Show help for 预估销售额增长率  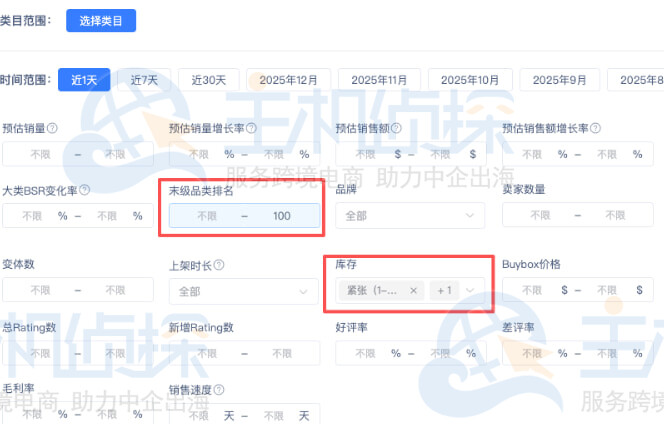pyautogui.click(x=595, y=128)
